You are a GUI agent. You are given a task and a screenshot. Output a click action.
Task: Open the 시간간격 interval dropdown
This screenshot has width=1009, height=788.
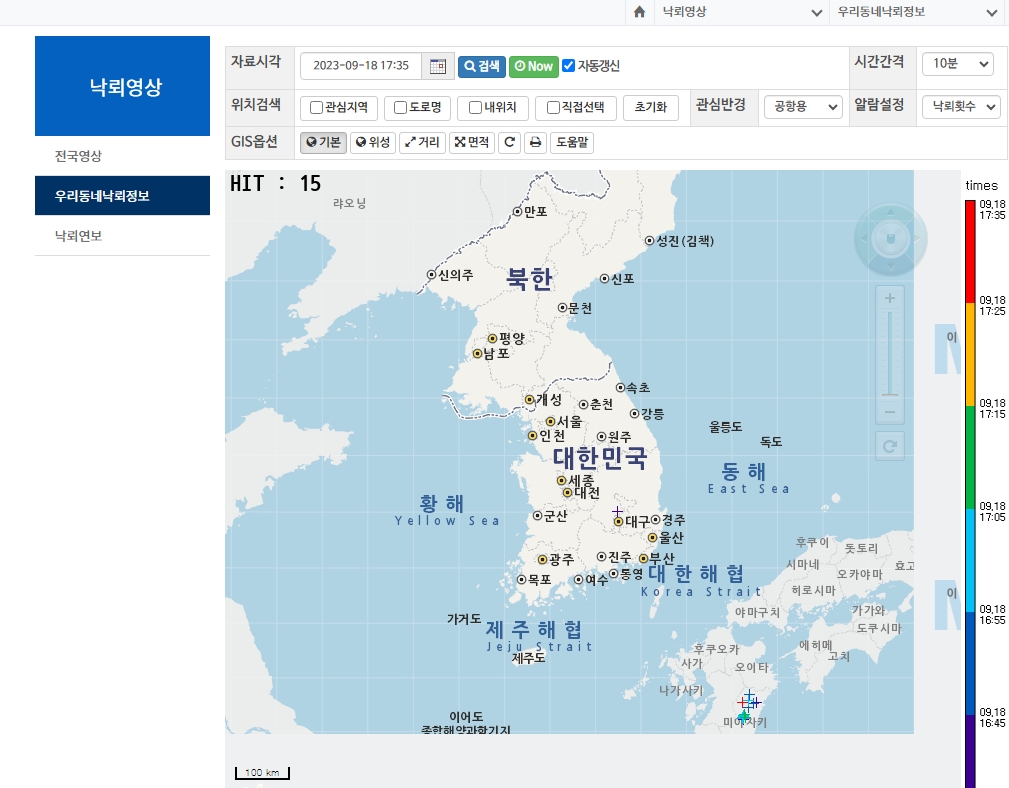pyautogui.click(x=957, y=63)
